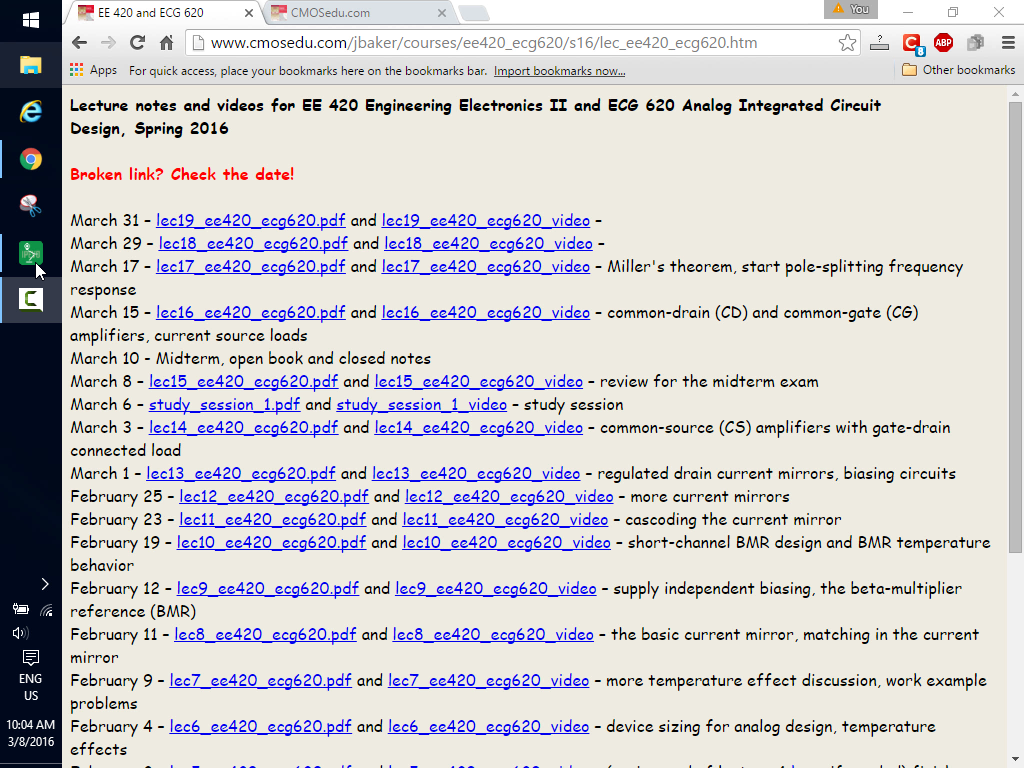Open the Apps shortcut in bookmarks bar
This screenshot has height=768, width=1024.
[93, 70]
